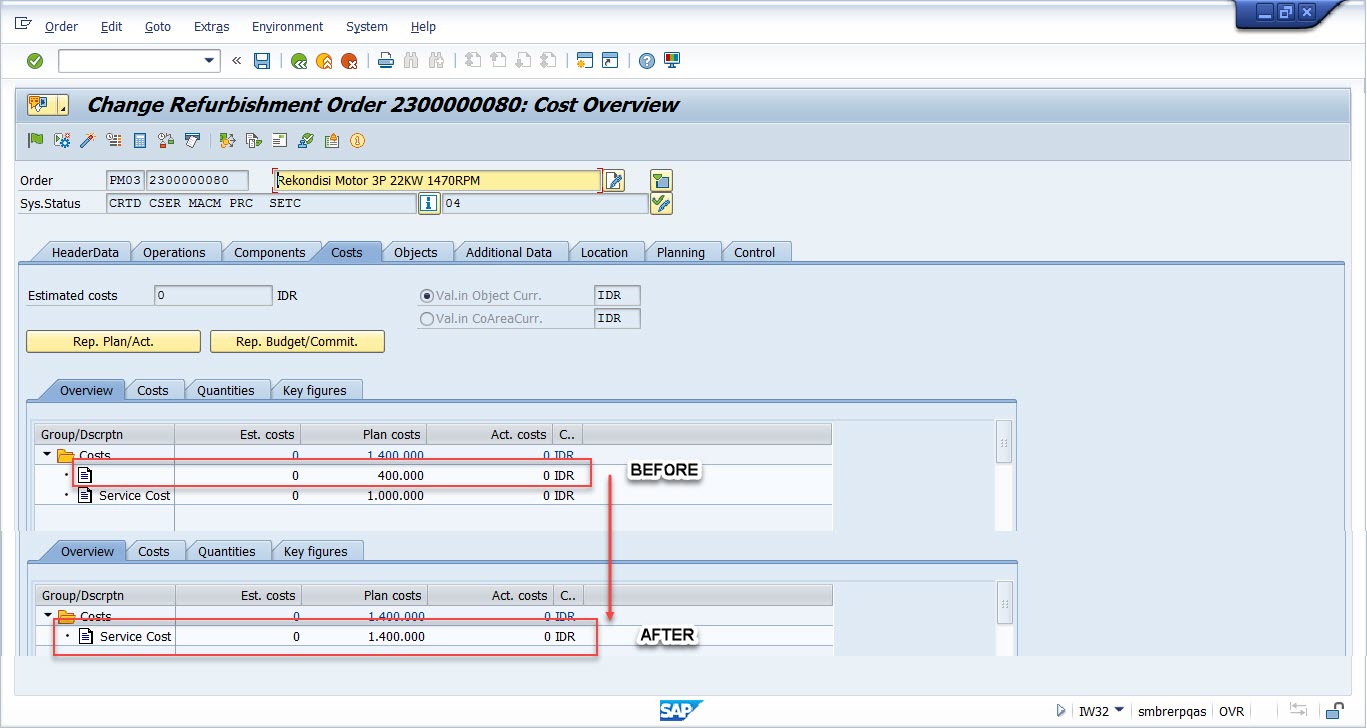Click the Print icon in toolbar

(385, 61)
